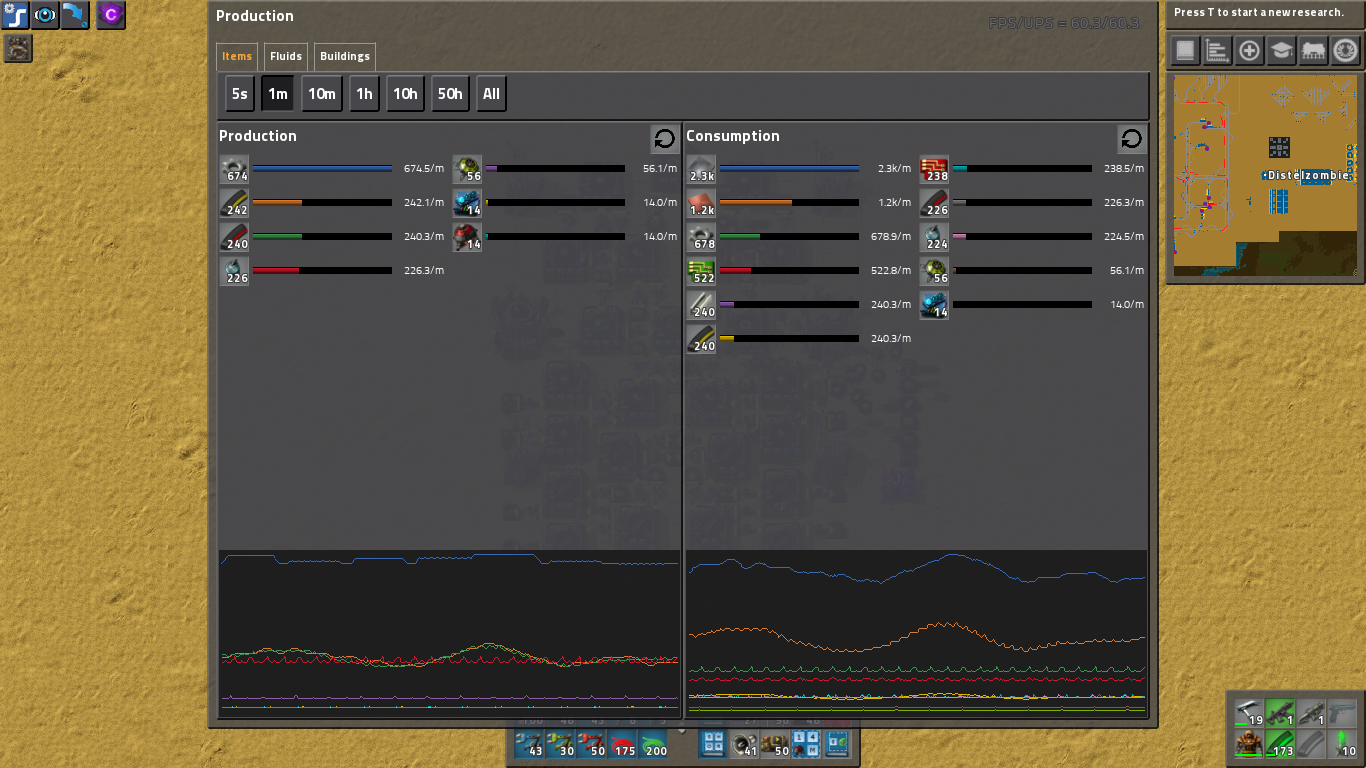Select iron stick in Consumption list (240)
Screen dimensions: 1366x768
click(x=702, y=305)
